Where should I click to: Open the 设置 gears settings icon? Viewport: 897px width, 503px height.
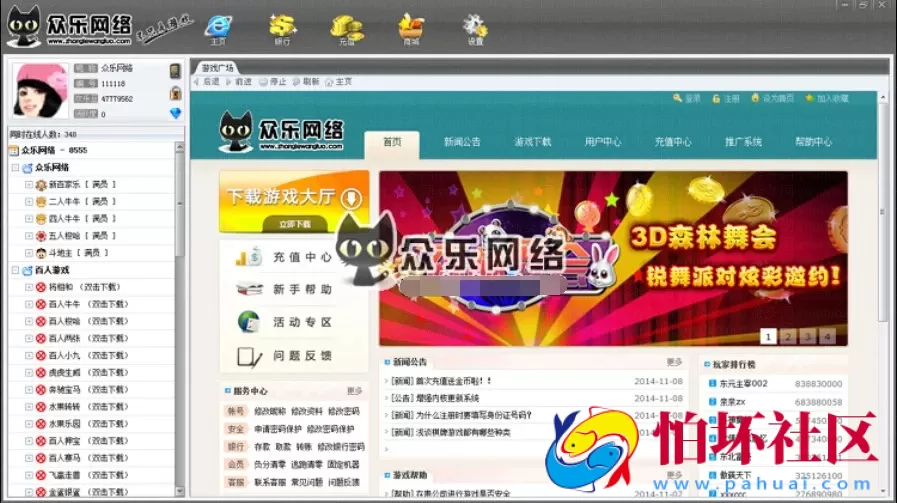tap(475, 30)
